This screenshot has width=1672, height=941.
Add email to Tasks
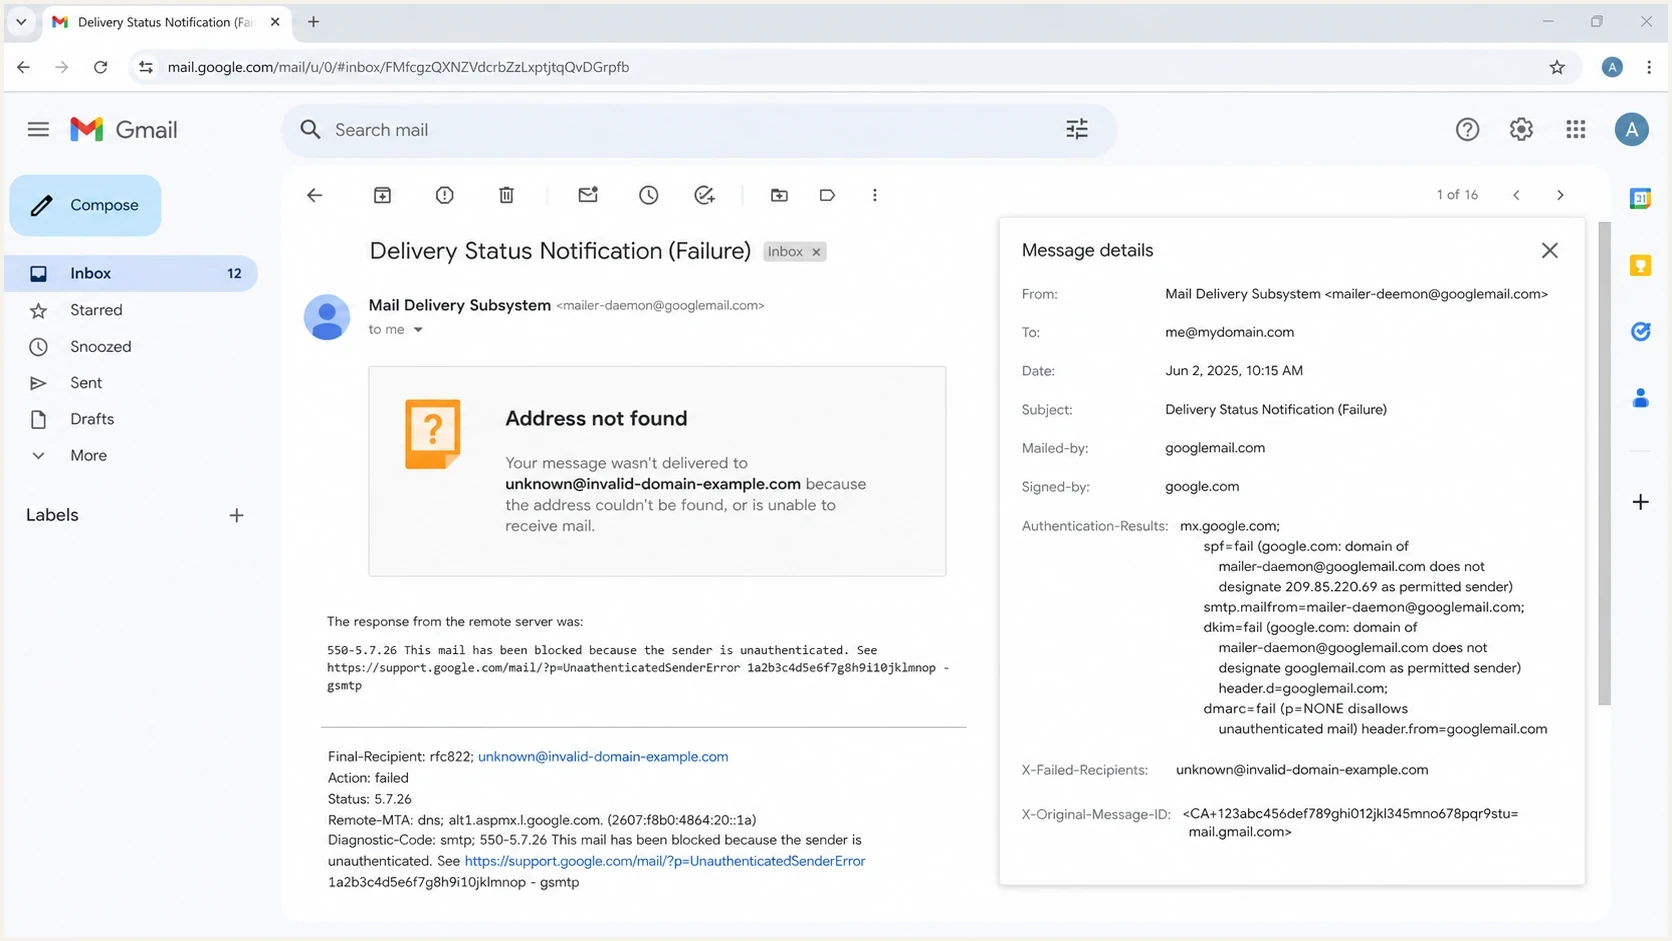pos(705,195)
